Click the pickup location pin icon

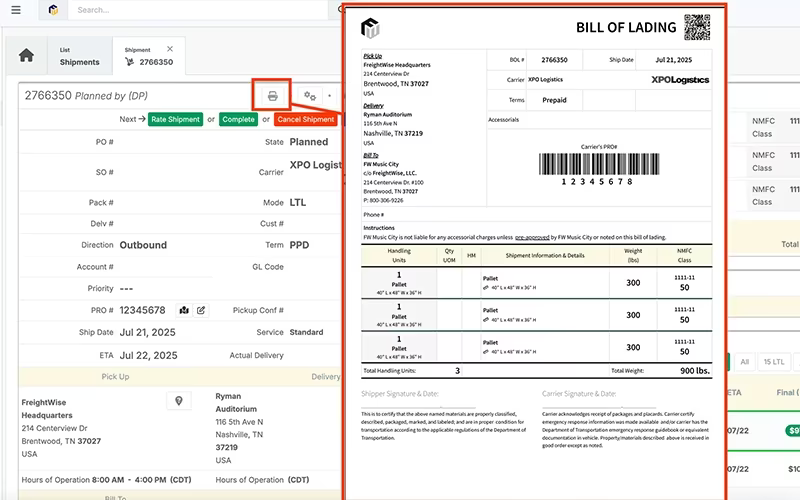(179, 401)
